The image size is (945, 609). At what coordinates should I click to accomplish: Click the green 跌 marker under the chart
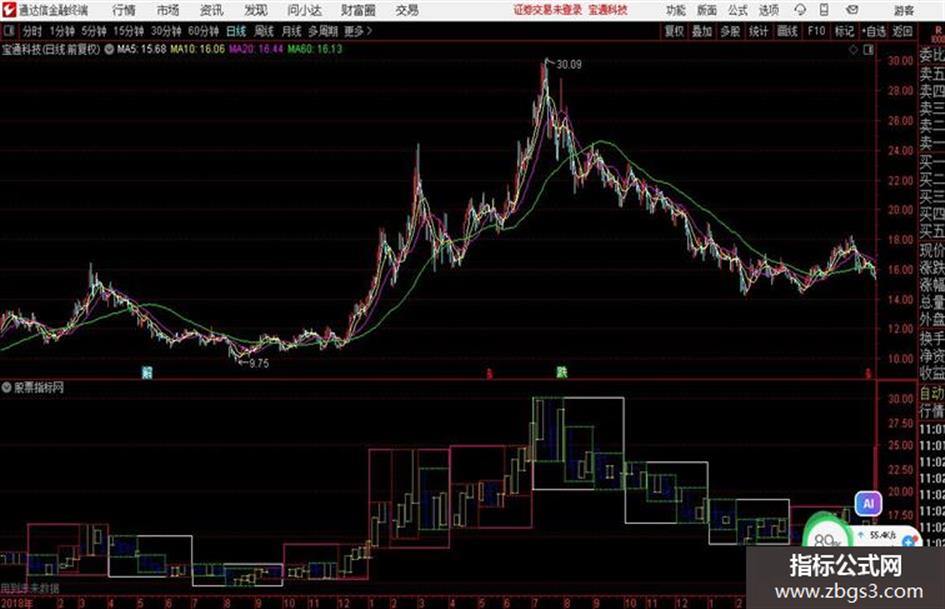pos(562,372)
